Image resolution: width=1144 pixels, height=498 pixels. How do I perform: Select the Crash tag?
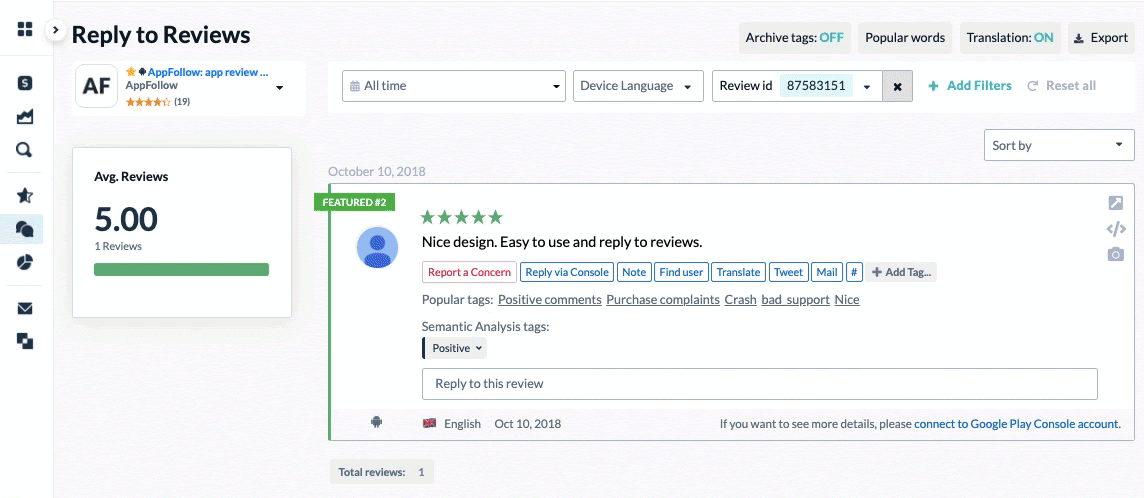(x=740, y=300)
